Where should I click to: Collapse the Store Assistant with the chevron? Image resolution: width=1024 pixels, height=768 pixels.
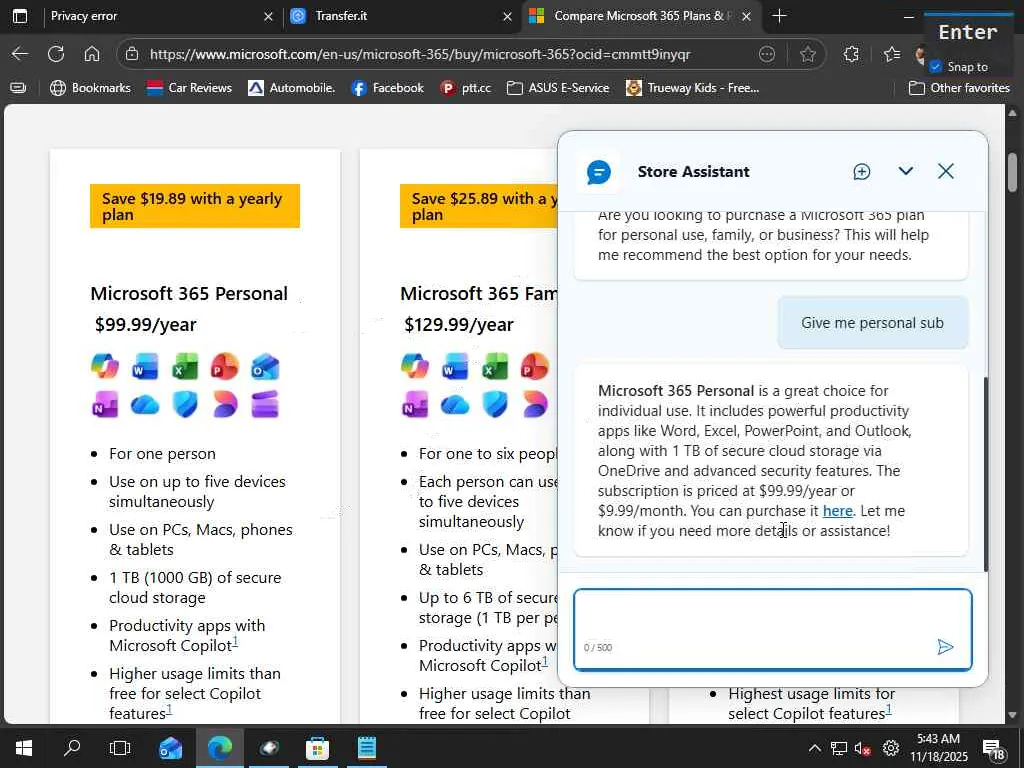click(x=905, y=171)
